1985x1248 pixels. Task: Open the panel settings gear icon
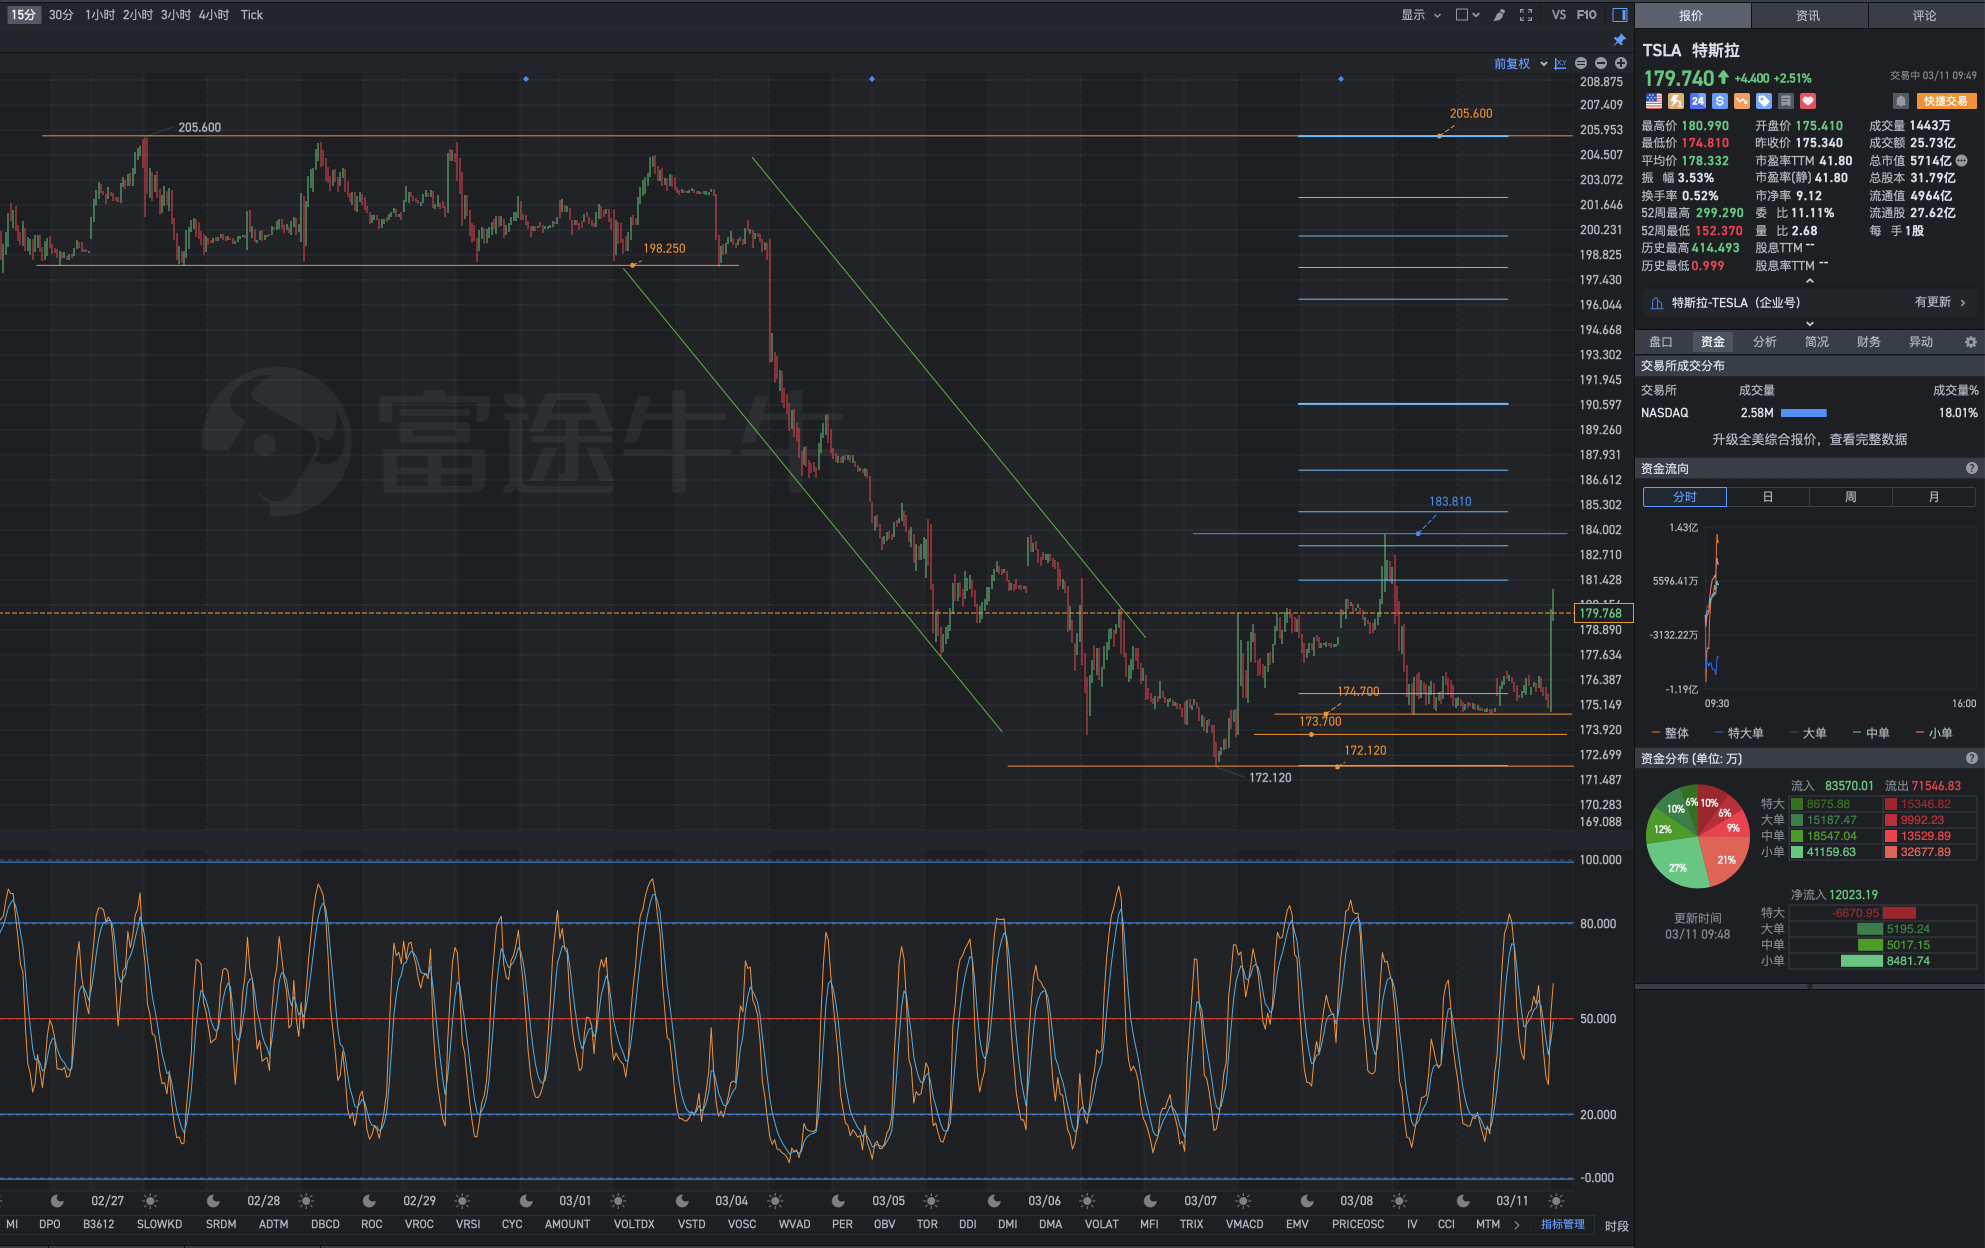click(1970, 342)
